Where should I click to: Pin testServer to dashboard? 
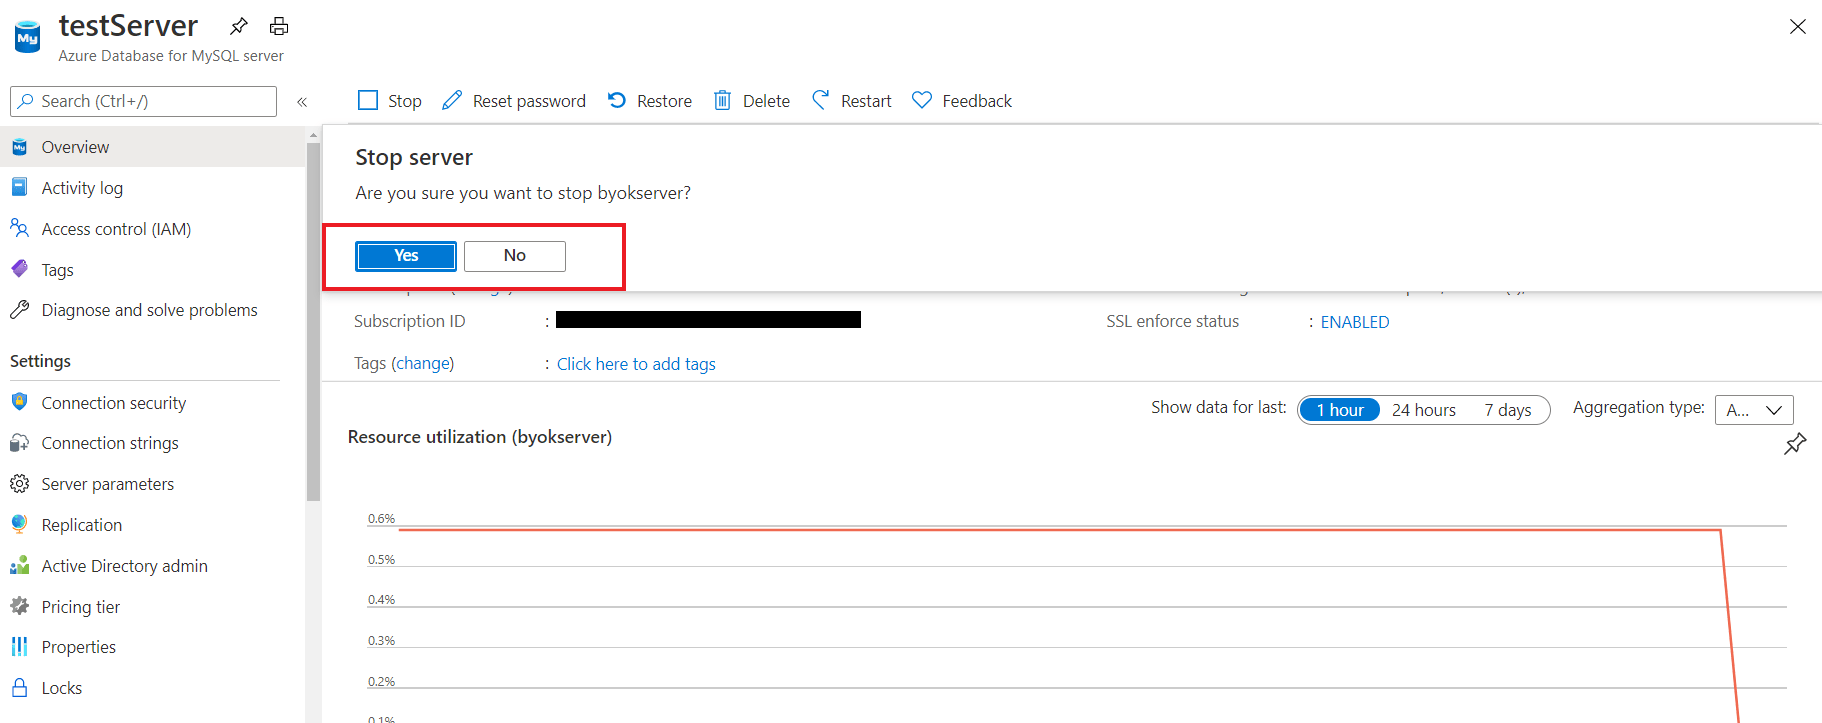click(x=239, y=26)
